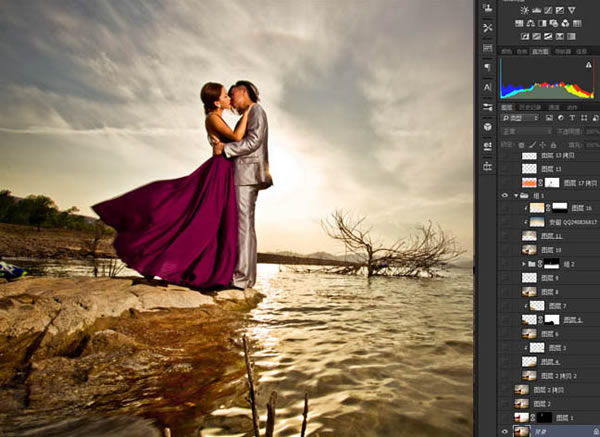Viewport: 600px width, 437px height.
Task: Add a Curves adjustment layer
Action: [548, 10]
